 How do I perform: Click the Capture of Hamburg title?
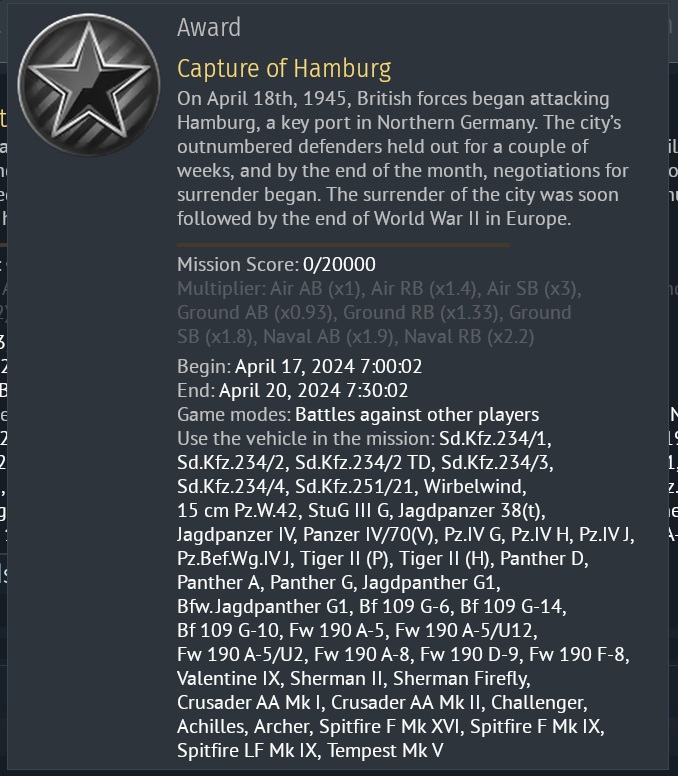coord(284,69)
